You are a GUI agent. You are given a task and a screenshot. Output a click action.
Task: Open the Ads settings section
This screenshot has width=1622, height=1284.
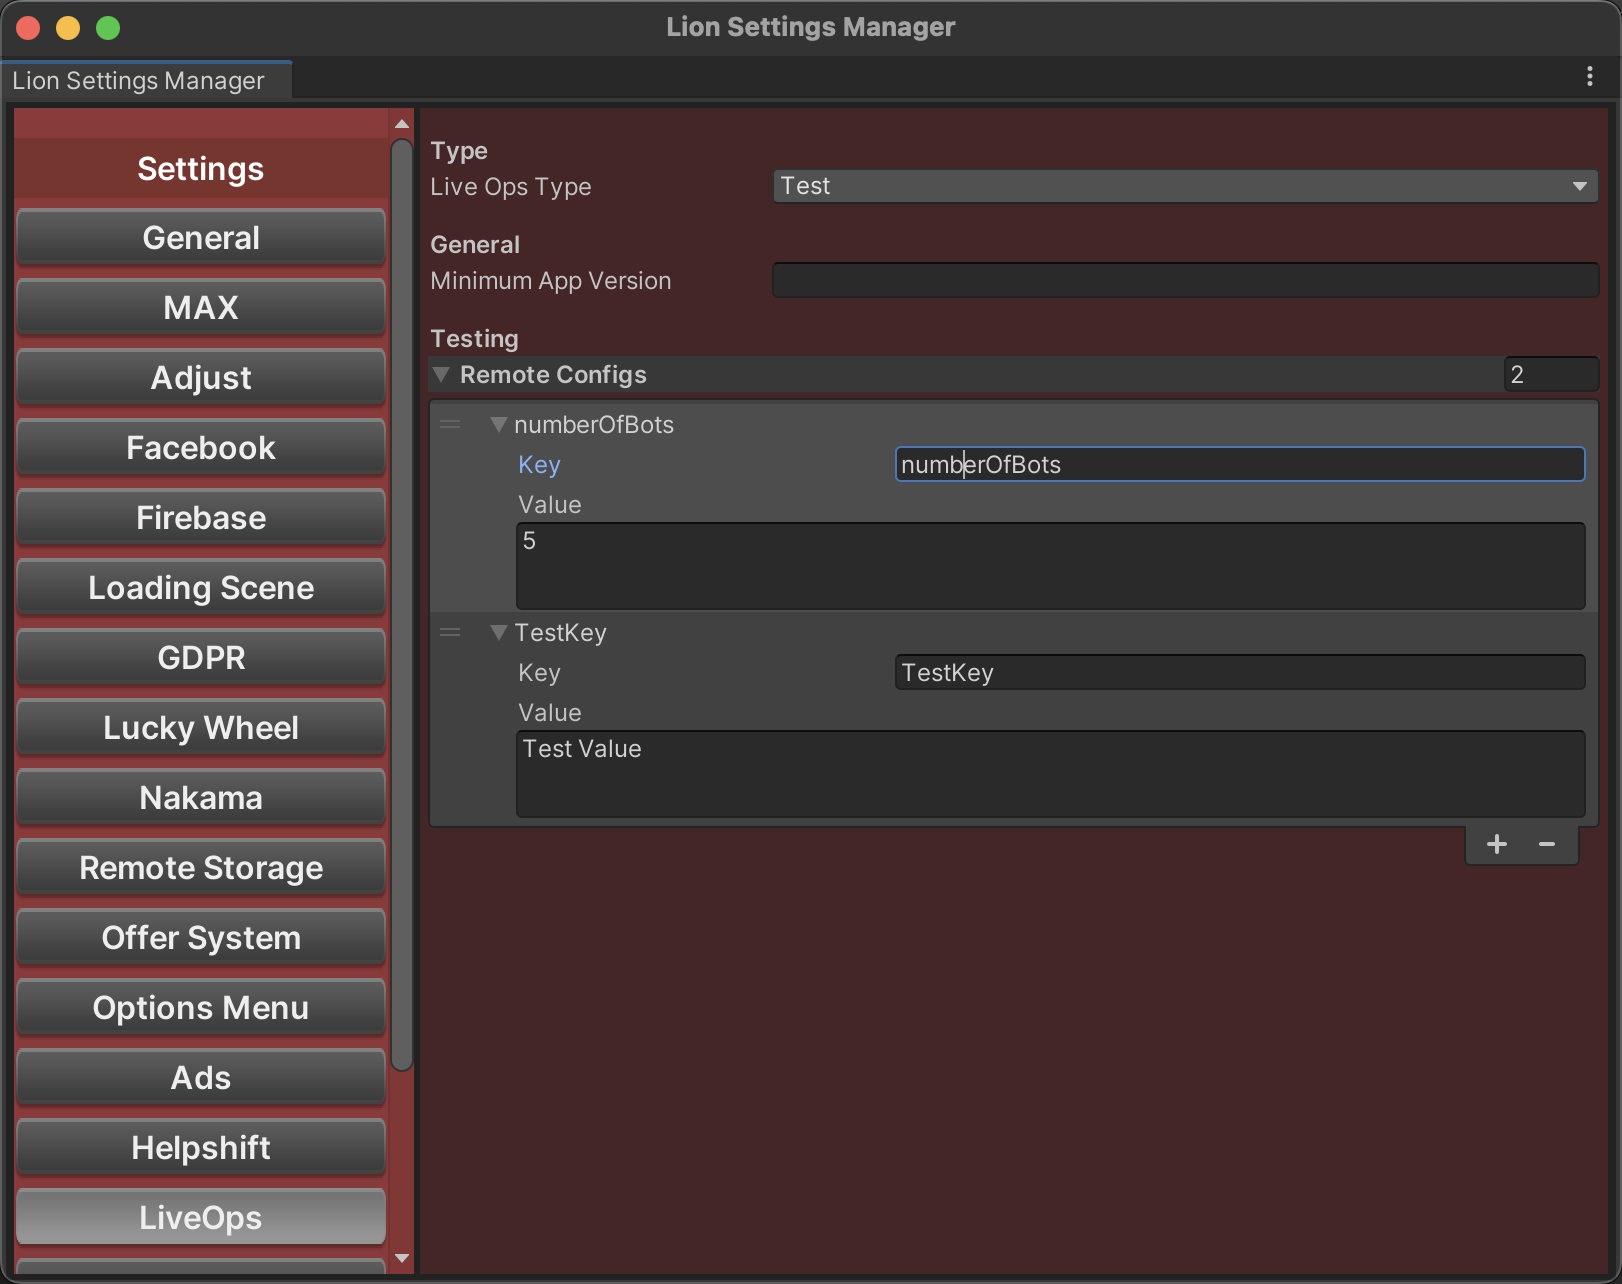[201, 1078]
